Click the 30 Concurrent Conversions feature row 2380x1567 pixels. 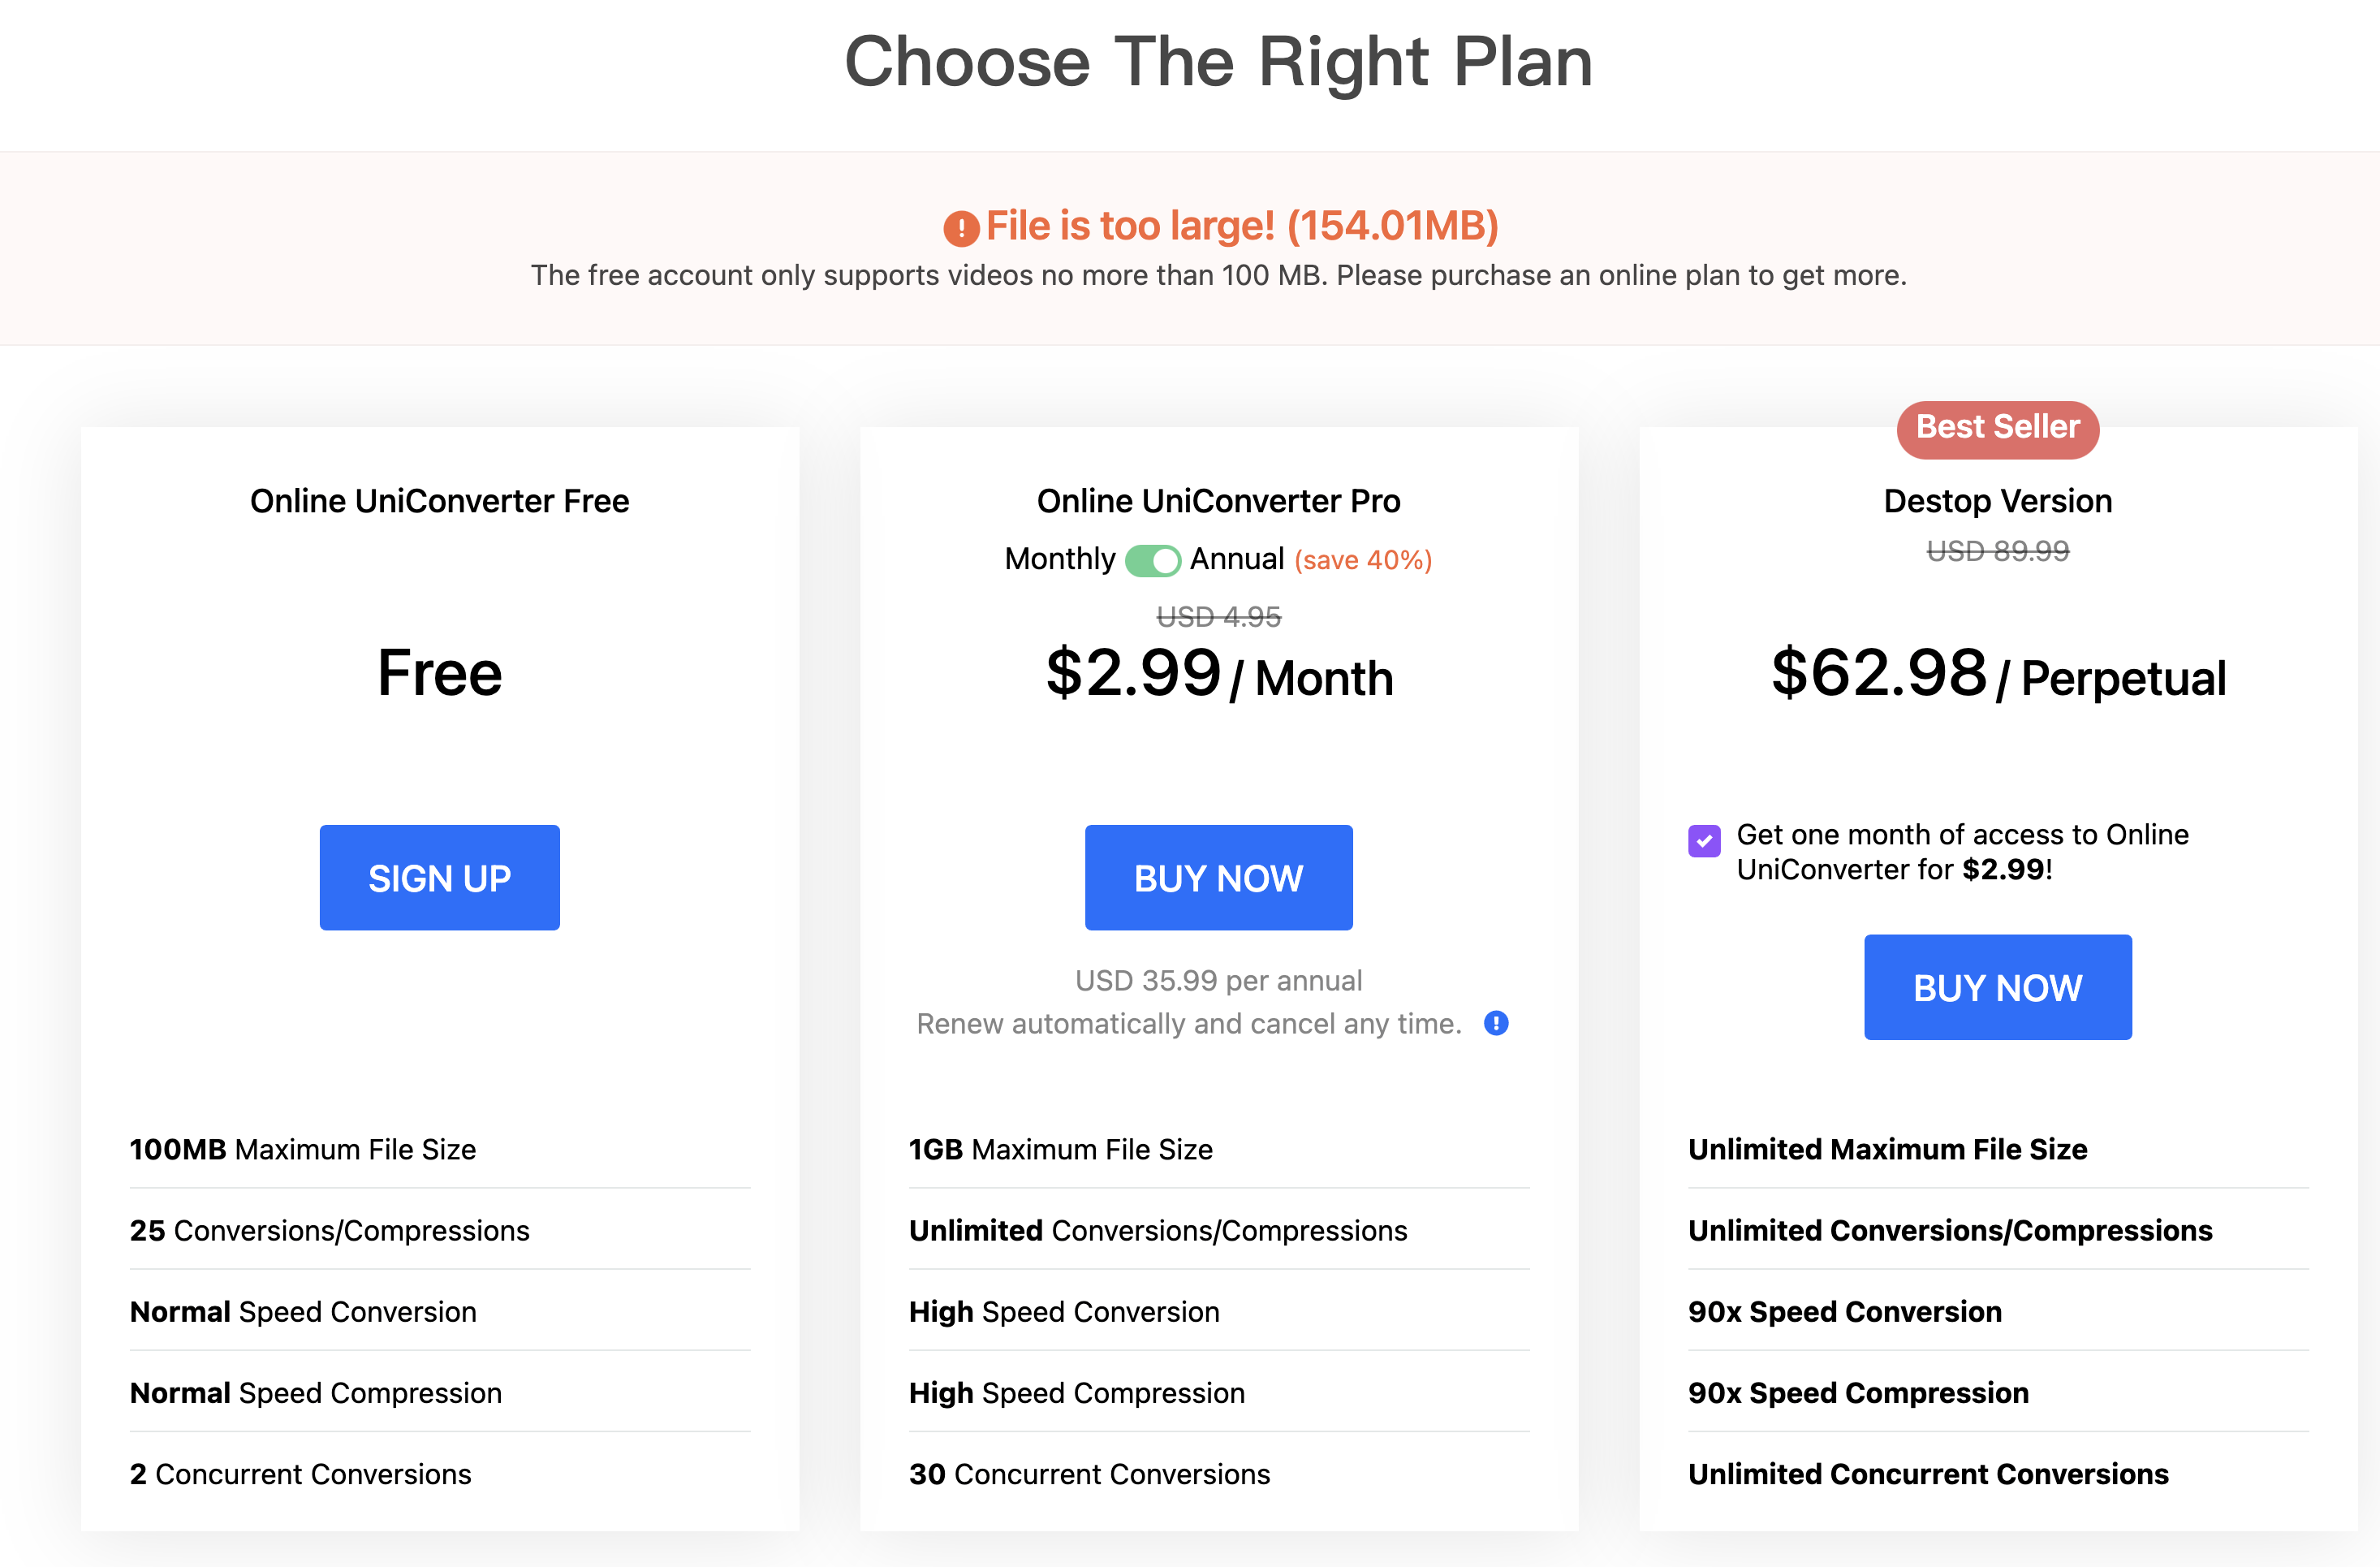coord(1089,1474)
